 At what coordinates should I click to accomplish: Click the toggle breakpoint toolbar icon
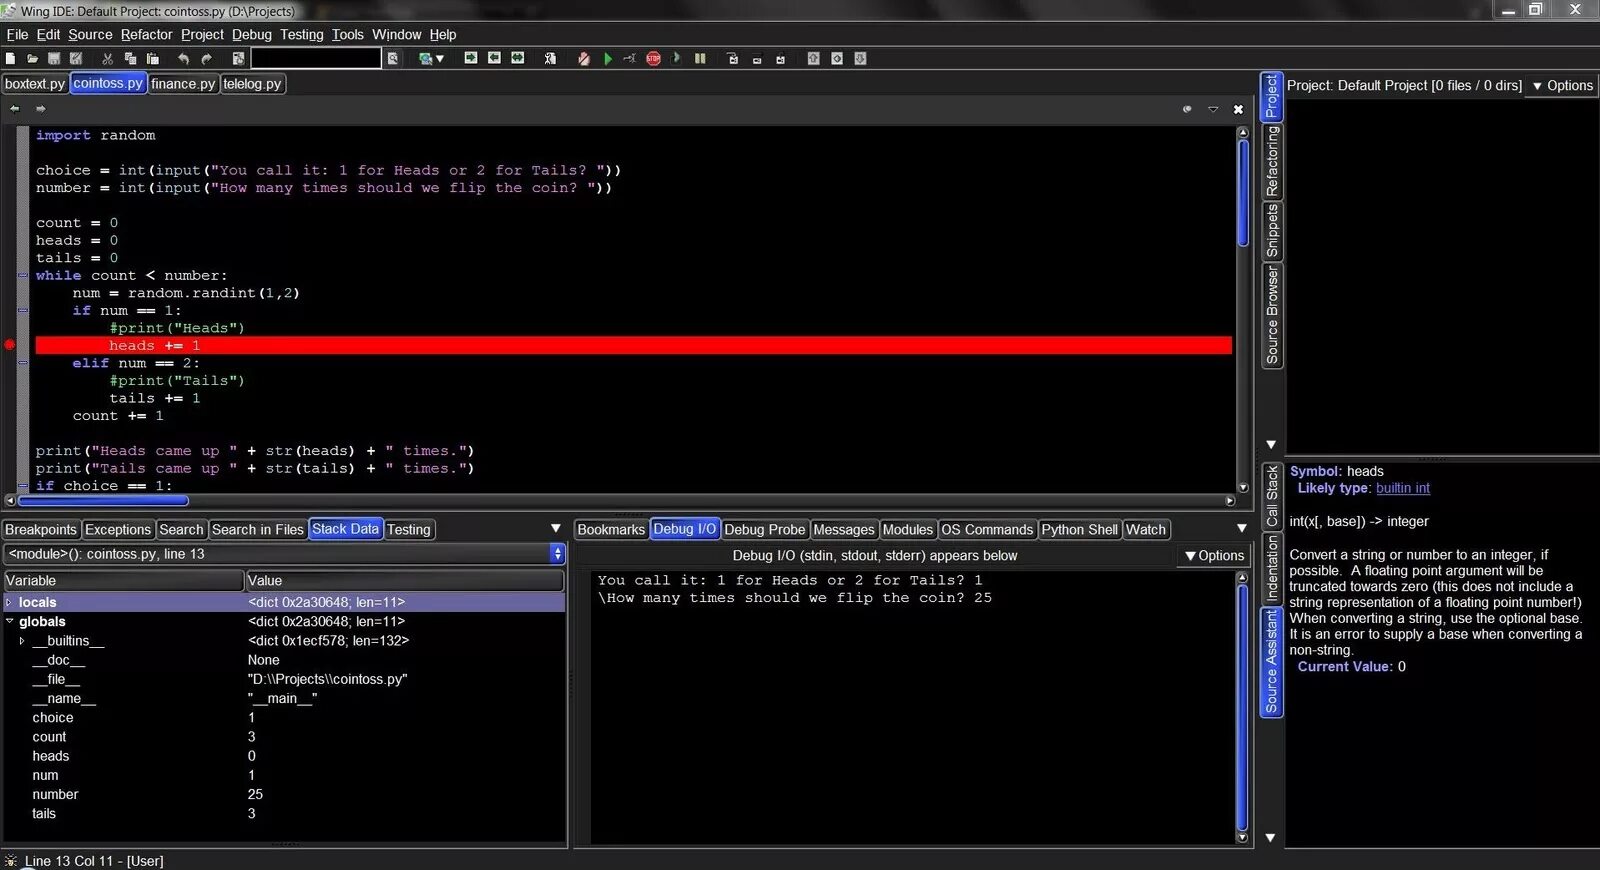(583, 59)
